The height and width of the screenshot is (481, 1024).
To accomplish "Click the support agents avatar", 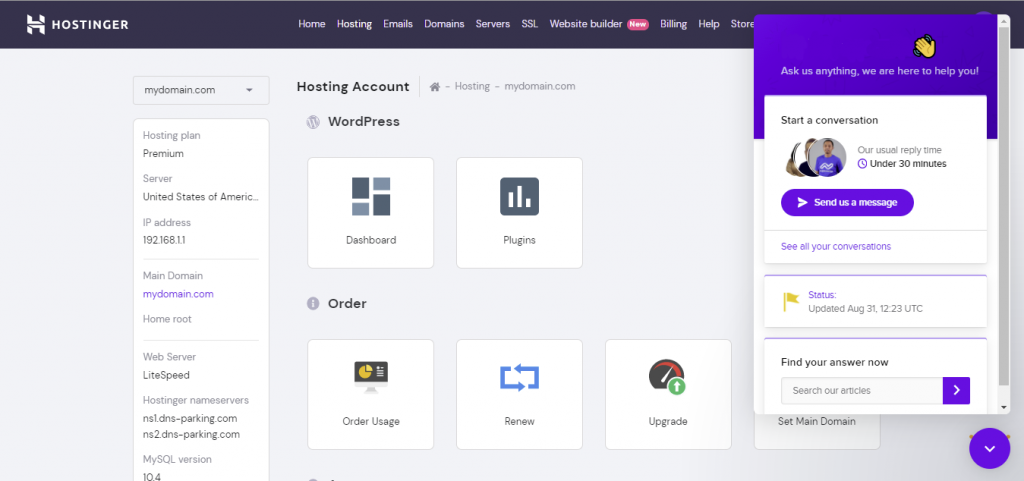I will click(816, 157).
